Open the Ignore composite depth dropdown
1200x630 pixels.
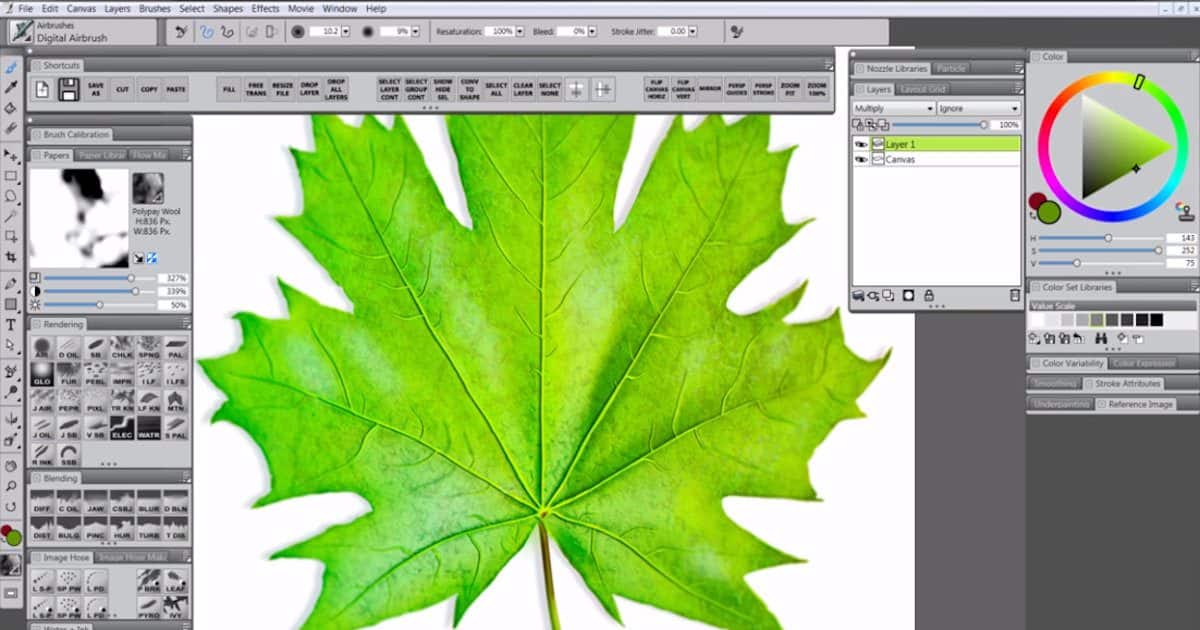coord(978,108)
